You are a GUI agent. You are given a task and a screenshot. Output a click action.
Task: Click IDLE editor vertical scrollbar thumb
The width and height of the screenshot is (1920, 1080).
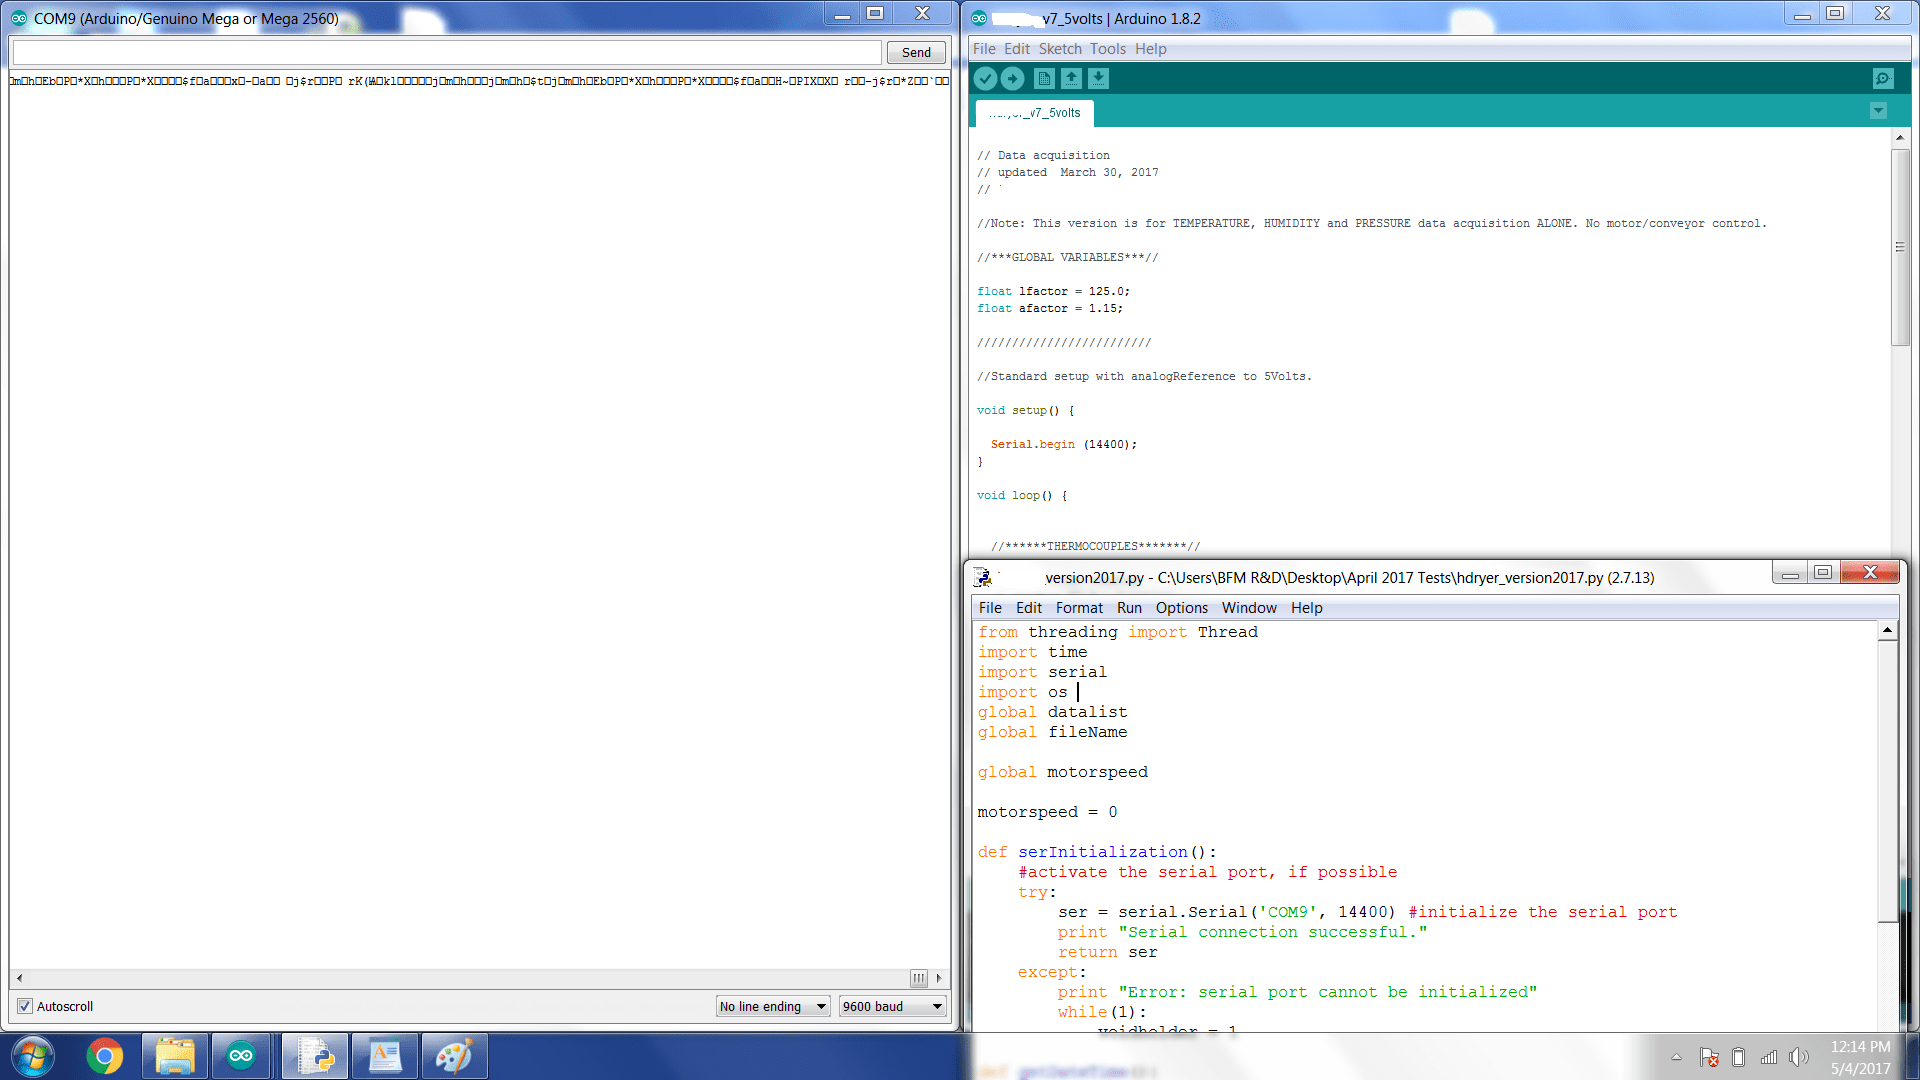click(x=1887, y=781)
